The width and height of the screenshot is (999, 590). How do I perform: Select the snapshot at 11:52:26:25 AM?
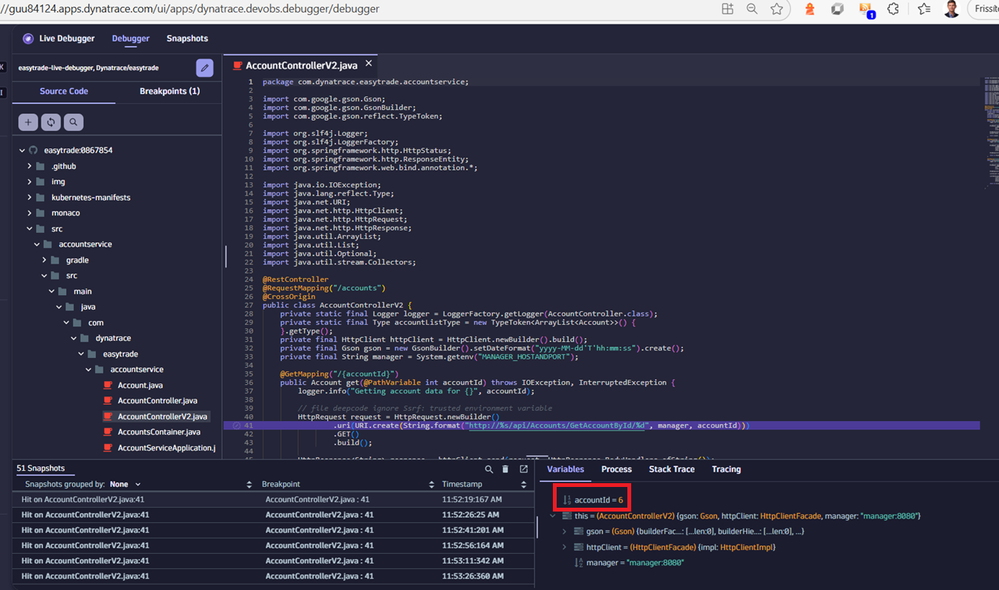click(x=273, y=515)
